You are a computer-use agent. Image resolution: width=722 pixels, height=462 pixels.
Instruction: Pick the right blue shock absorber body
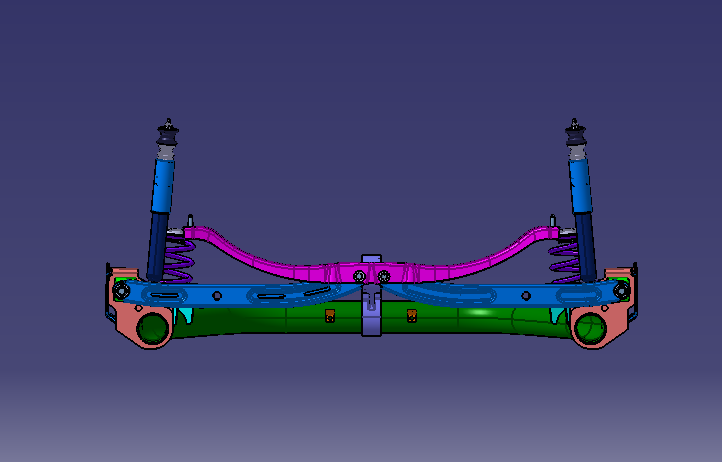(580, 185)
